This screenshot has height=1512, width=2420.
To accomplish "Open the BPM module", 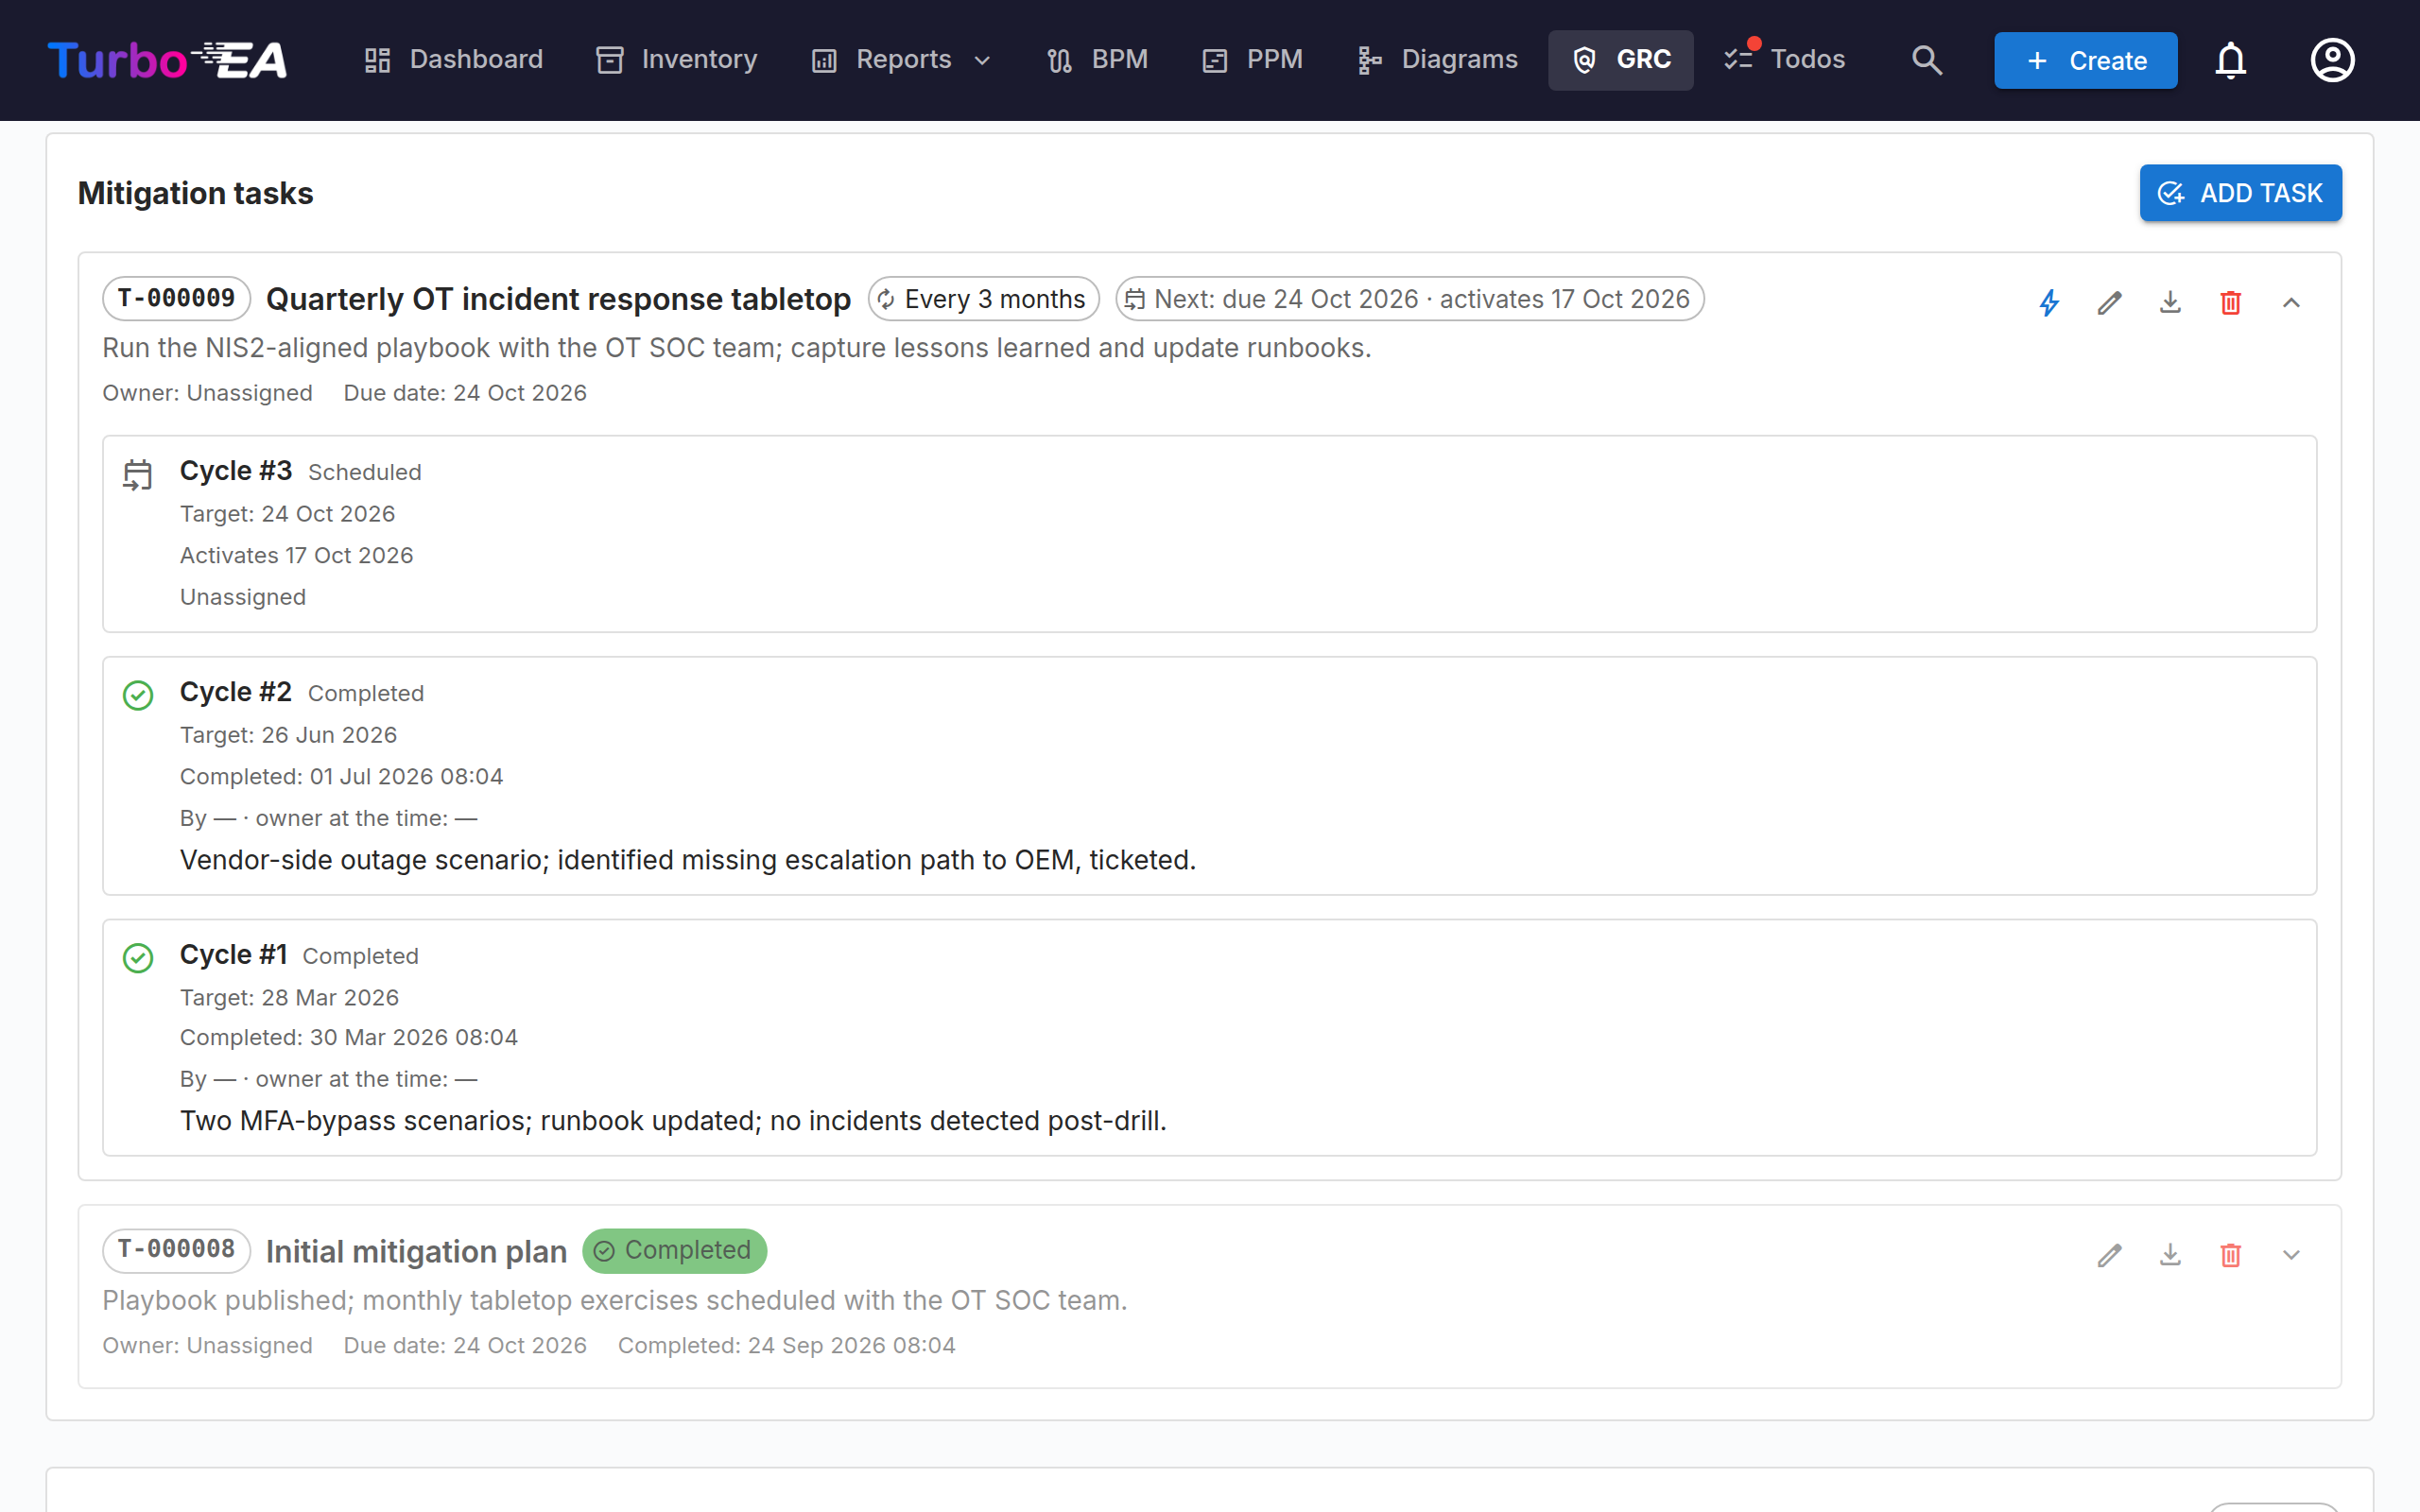I will 1097,60.
